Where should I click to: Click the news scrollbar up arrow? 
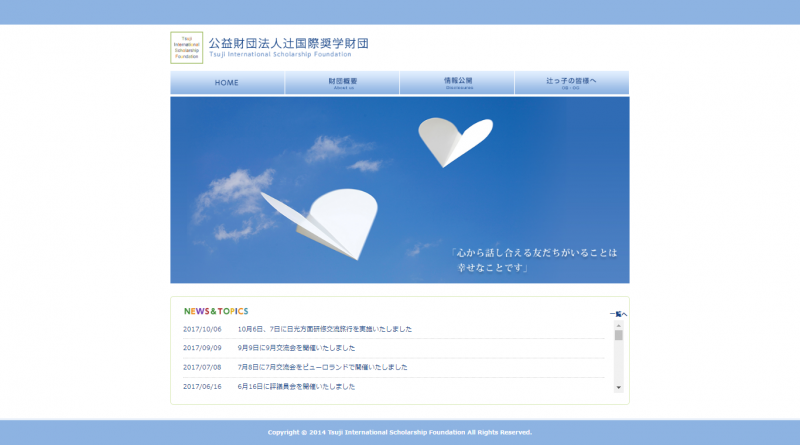(618, 325)
